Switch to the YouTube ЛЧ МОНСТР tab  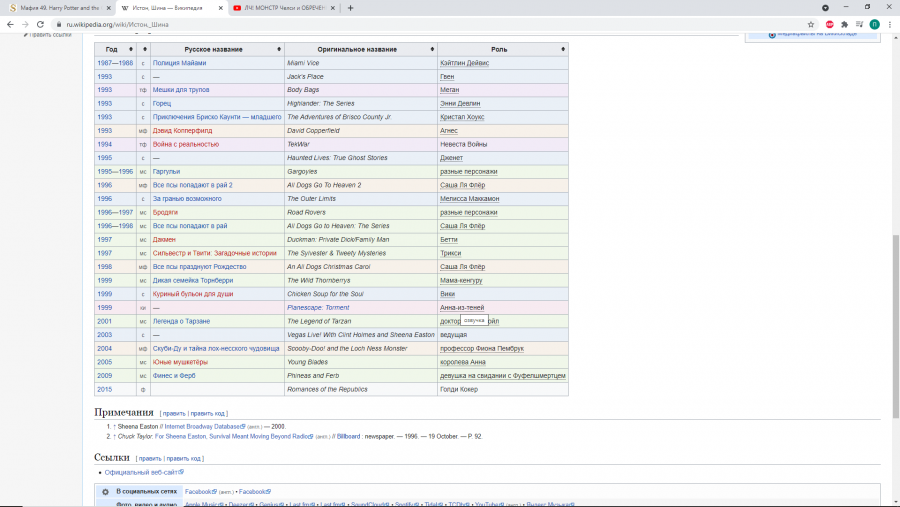click(284, 8)
